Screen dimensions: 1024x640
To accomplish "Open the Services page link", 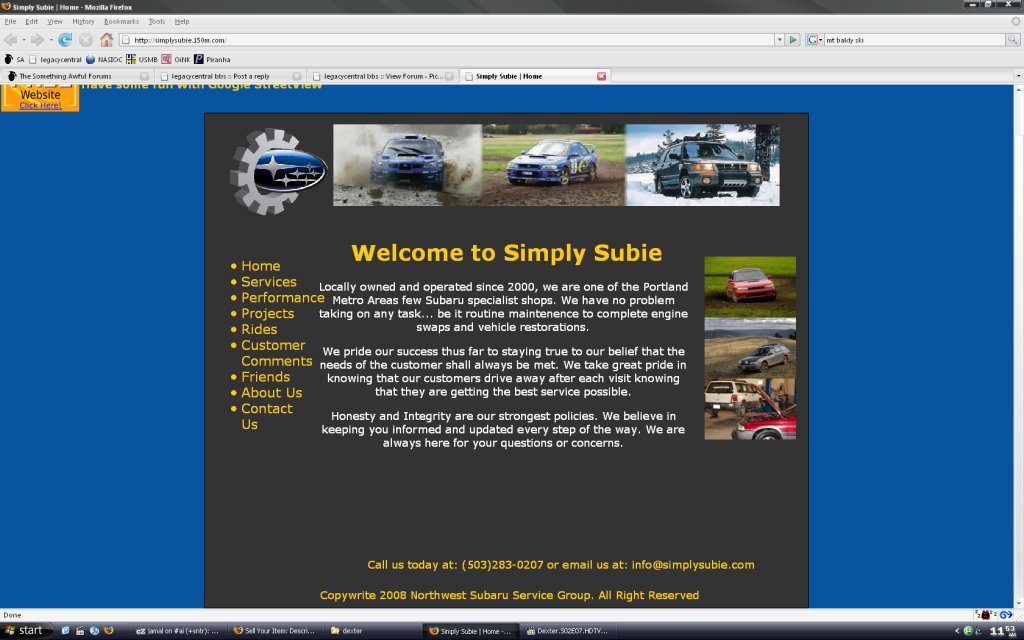I will pyautogui.click(x=269, y=281).
